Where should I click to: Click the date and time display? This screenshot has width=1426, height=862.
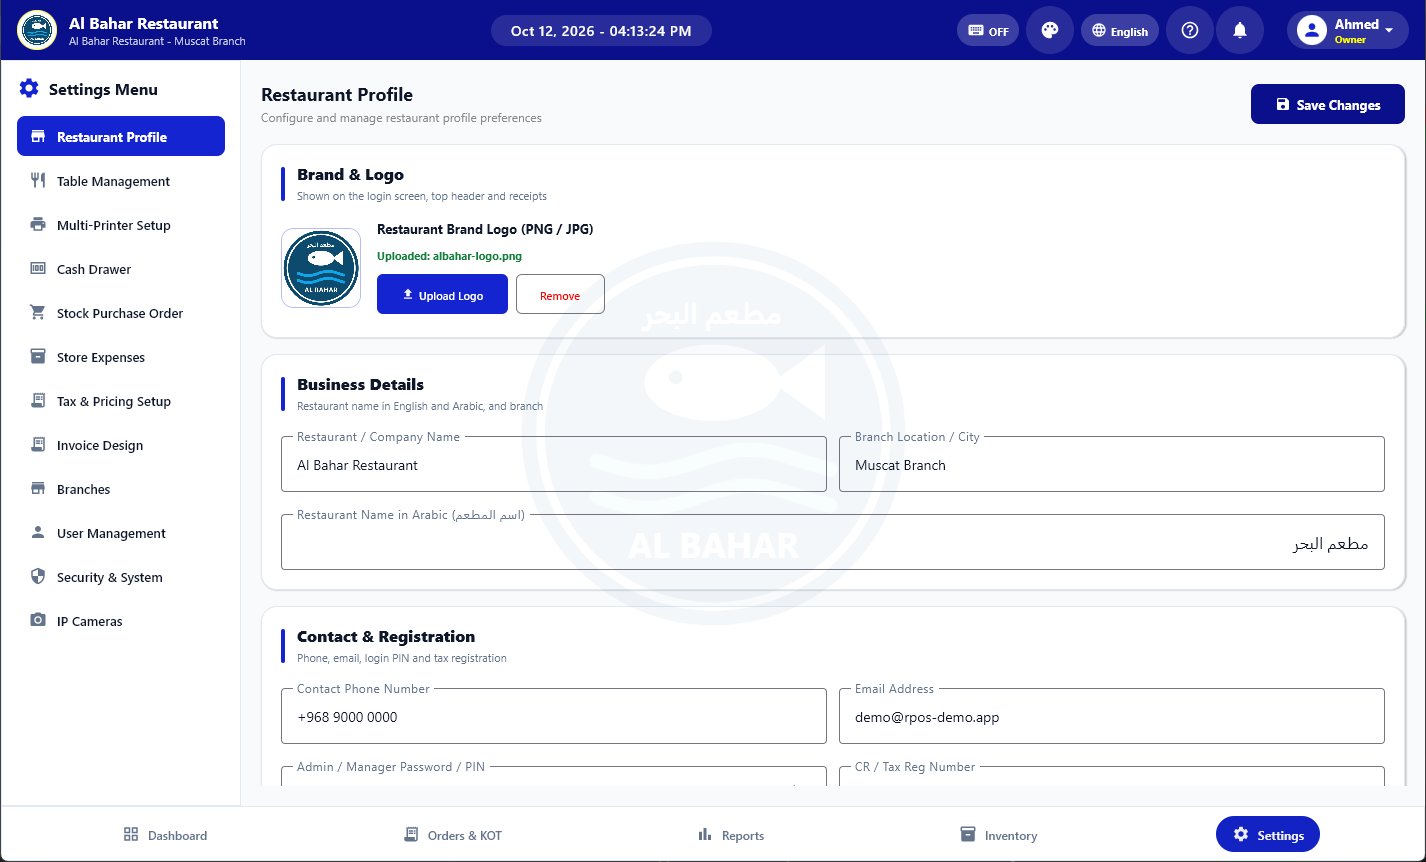[x=601, y=31]
